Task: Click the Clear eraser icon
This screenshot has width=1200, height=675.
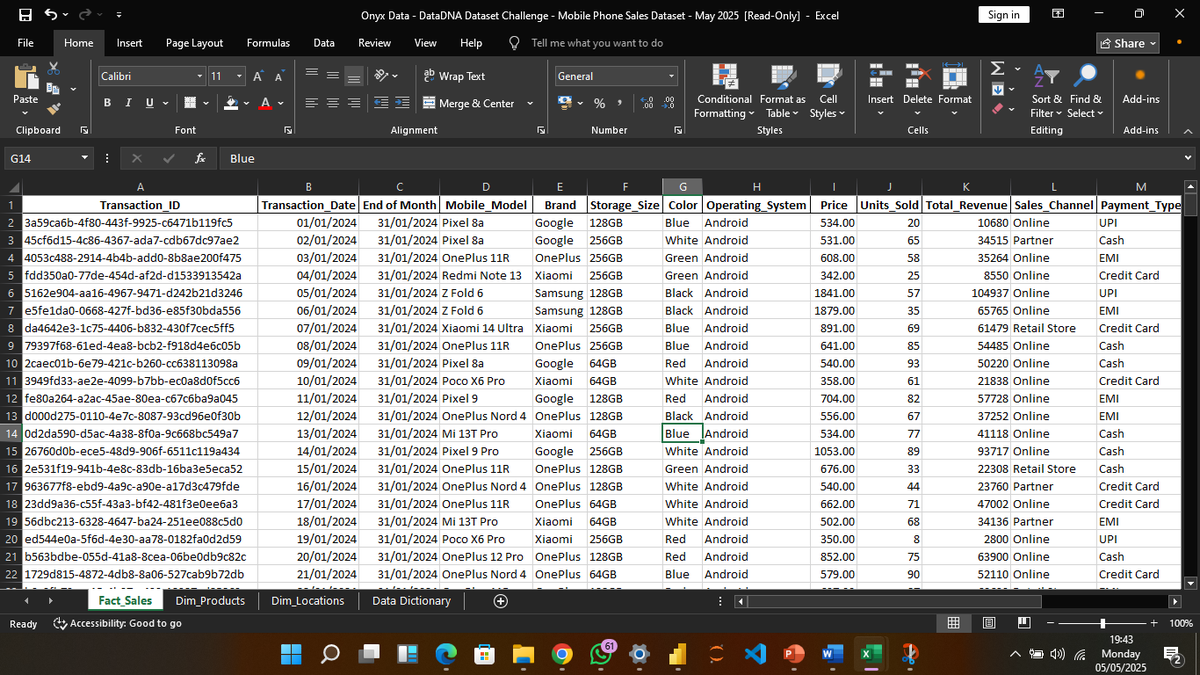Action: (996, 110)
